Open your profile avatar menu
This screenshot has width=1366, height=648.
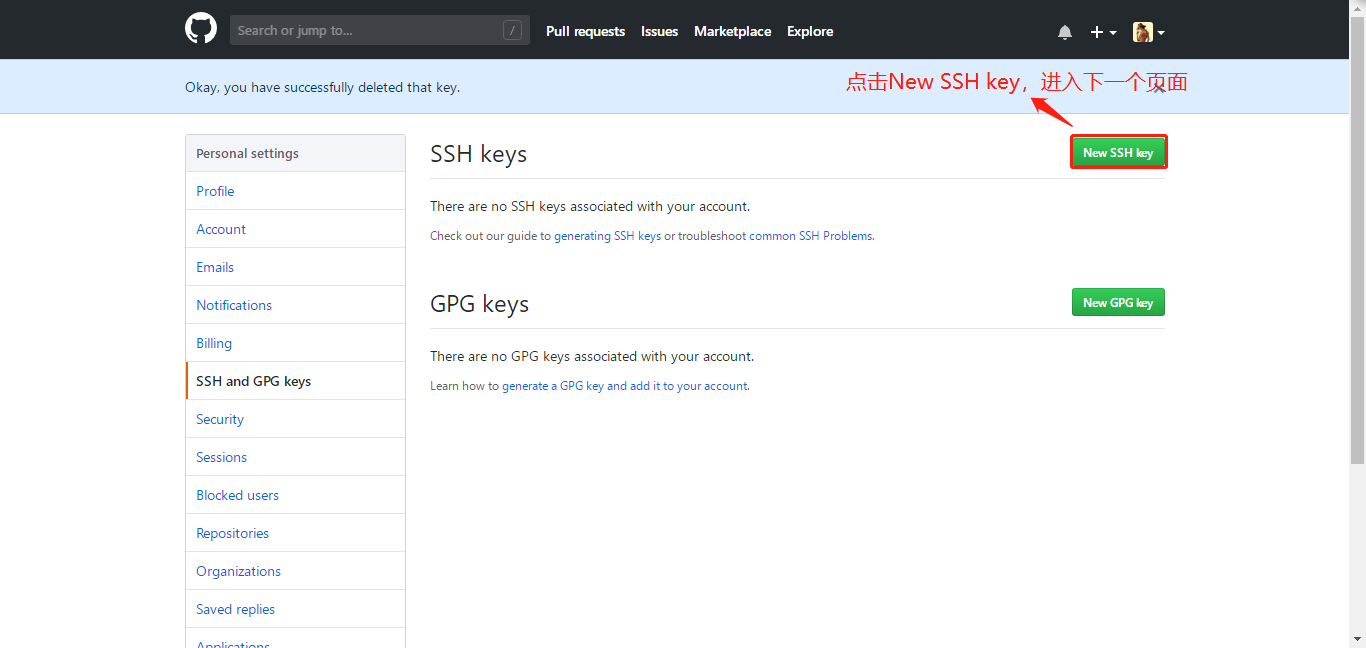(1143, 32)
